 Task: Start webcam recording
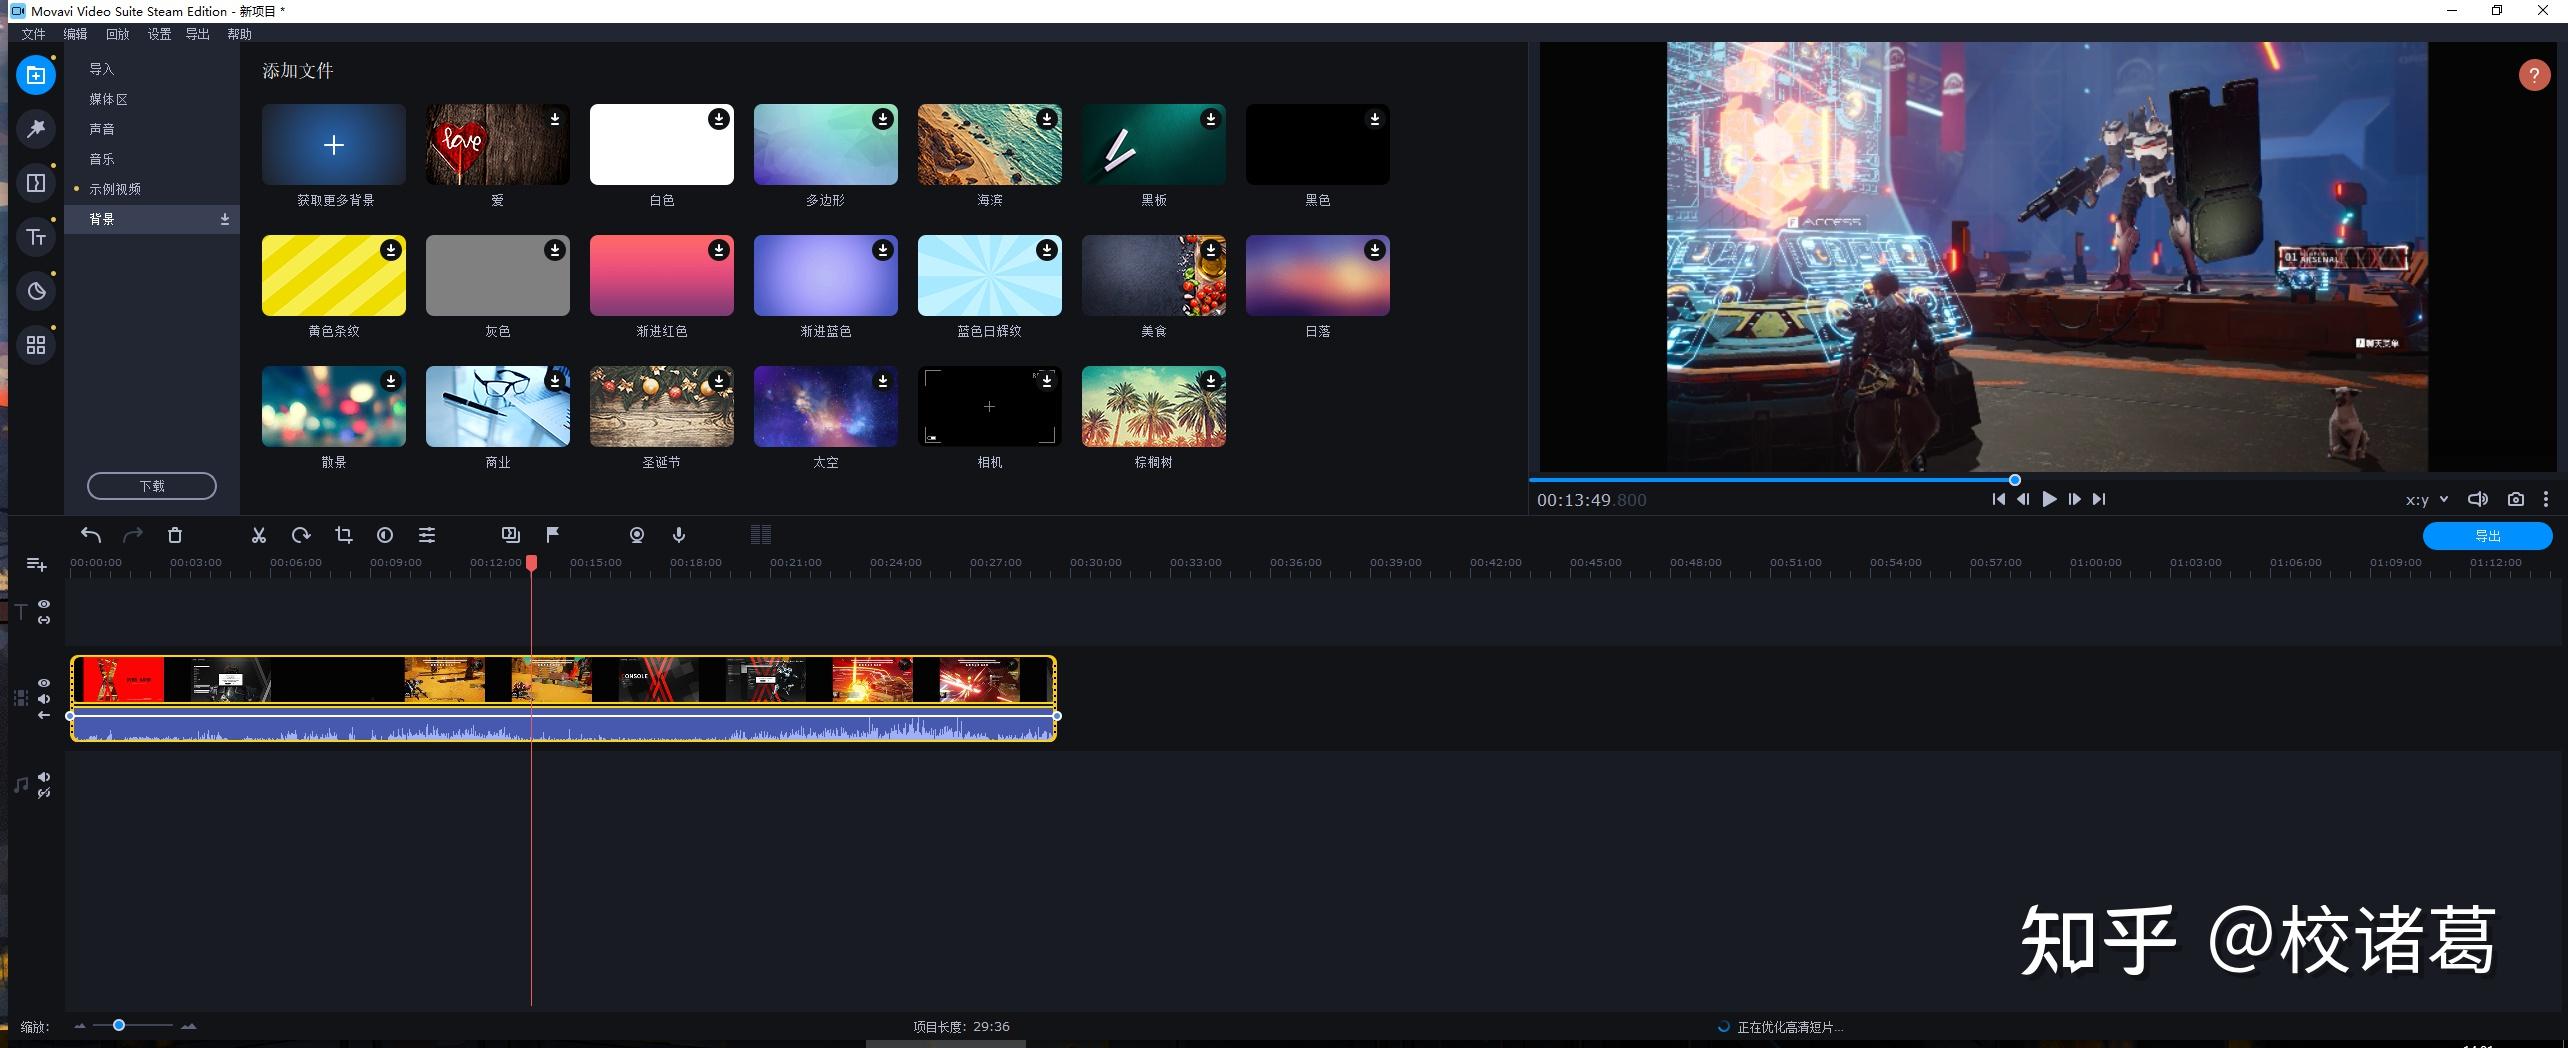coord(637,535)
